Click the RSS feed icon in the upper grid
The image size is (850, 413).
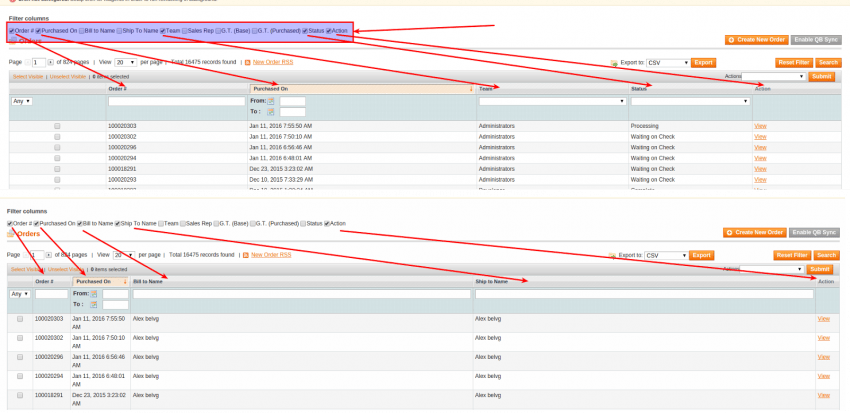pos(248,63)
